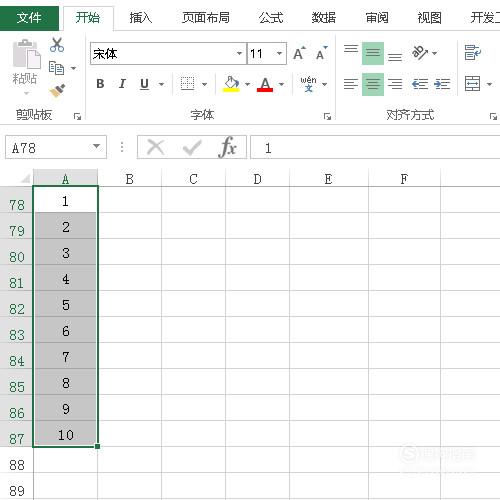500x500 pixels.
Task: Apply the Borders icon
Action: pyautogui.click(x=187, y=83)
